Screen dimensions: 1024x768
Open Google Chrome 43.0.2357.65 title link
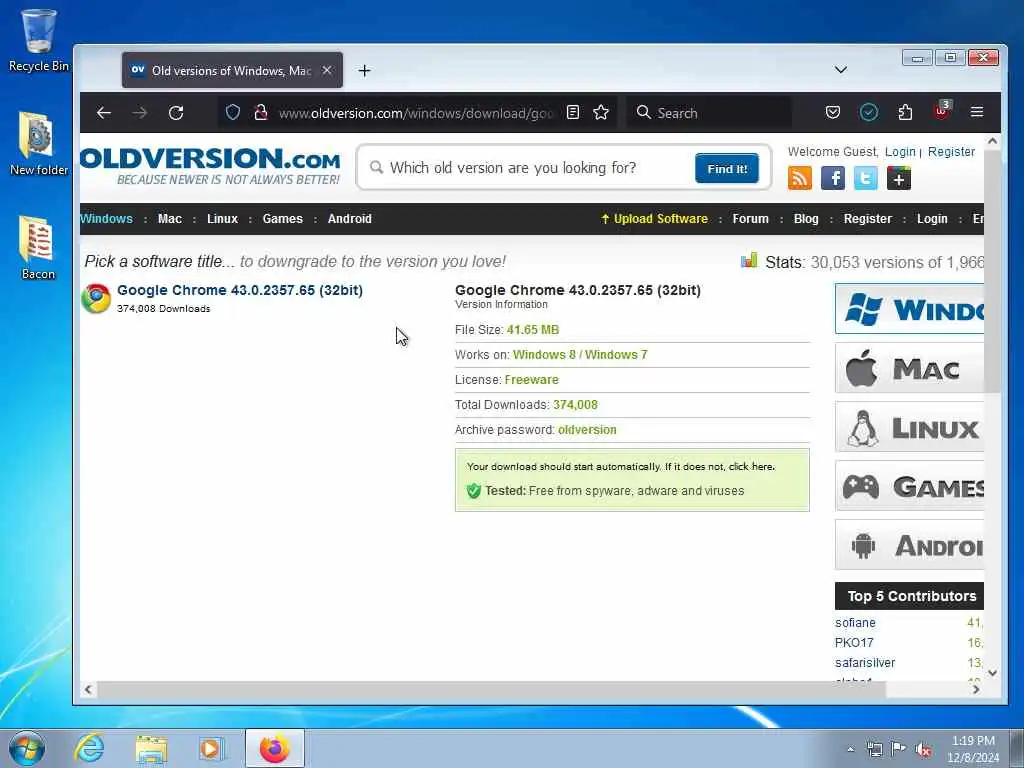[x=240, y=290]
